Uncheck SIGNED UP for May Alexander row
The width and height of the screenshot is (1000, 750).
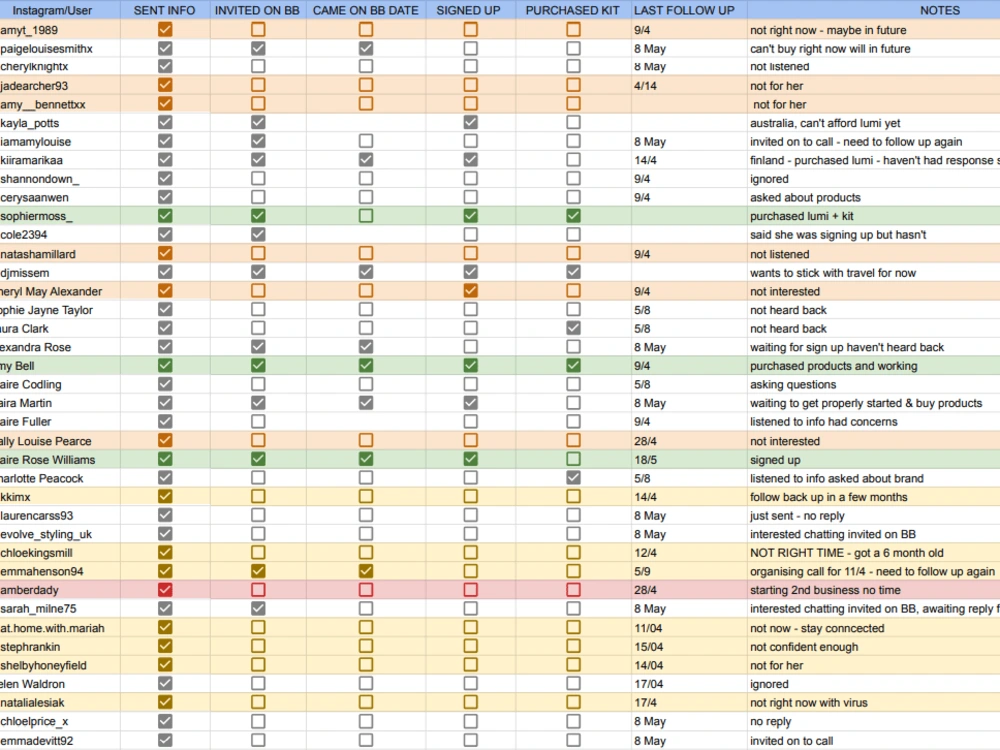tap(471, 290)
